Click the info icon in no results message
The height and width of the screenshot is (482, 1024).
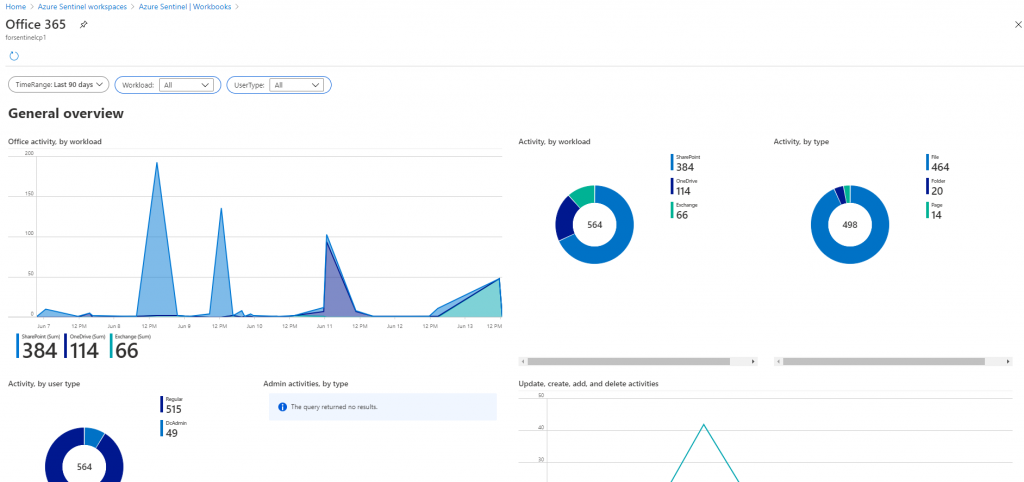pyautogui.click(x=282, y=407)
